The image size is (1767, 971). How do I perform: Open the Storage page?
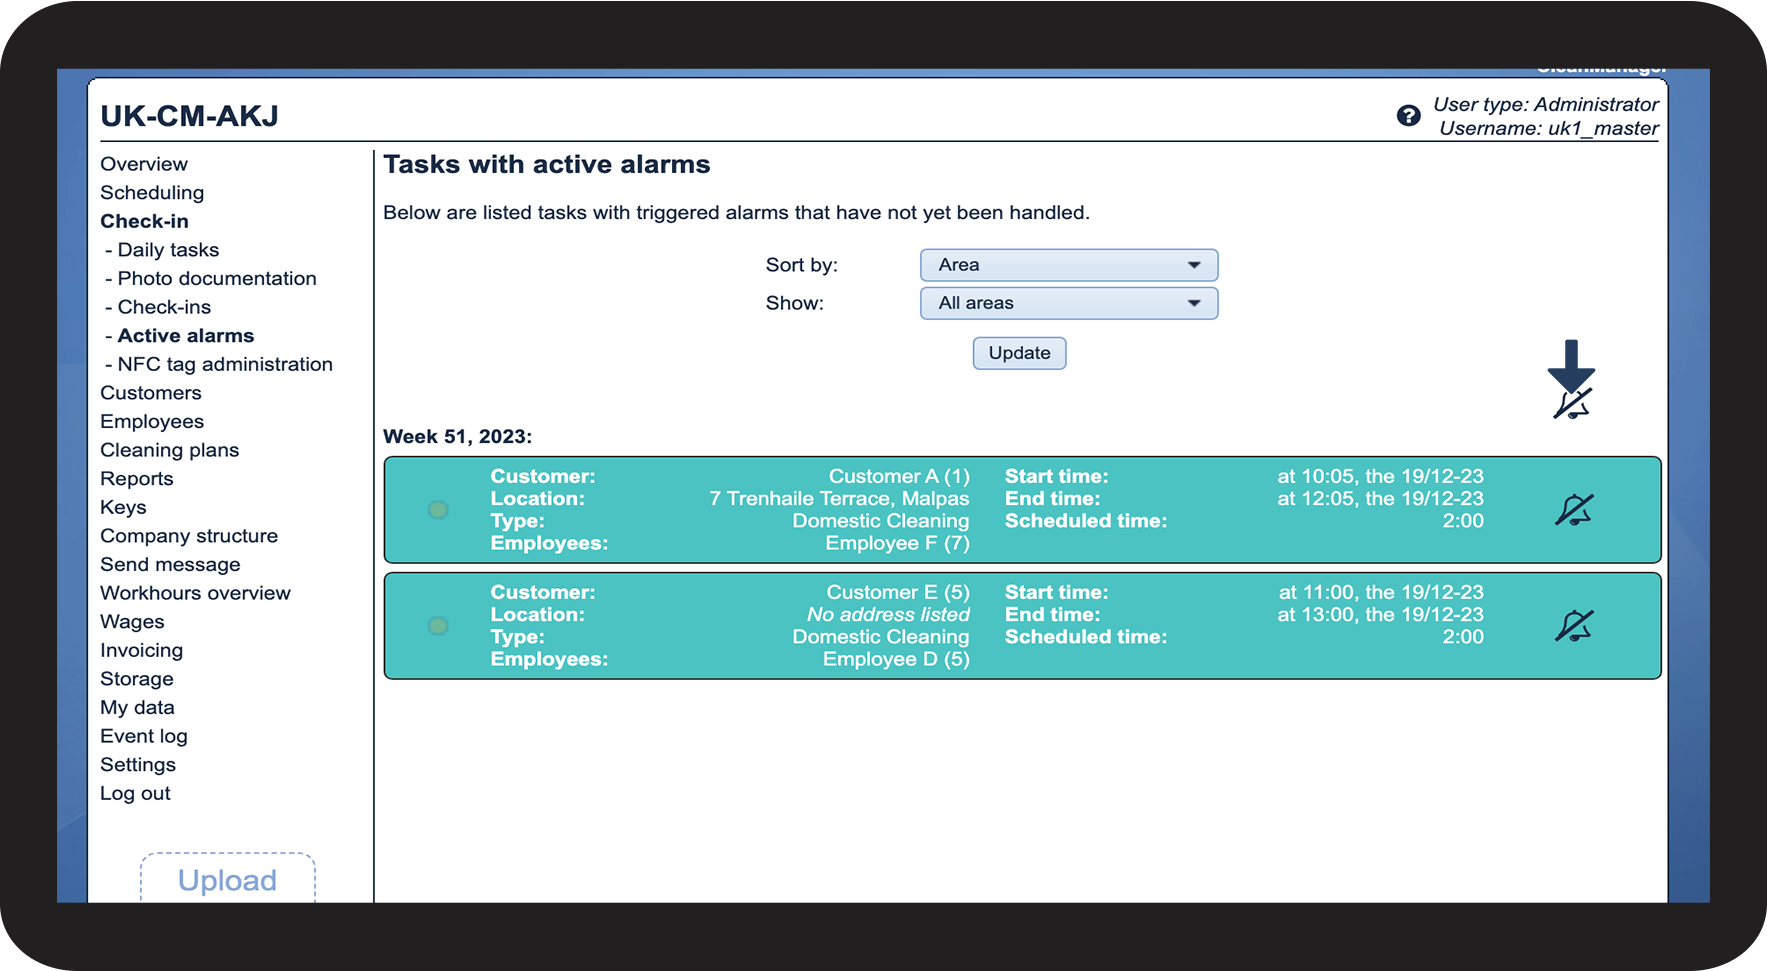click(137, 679)
